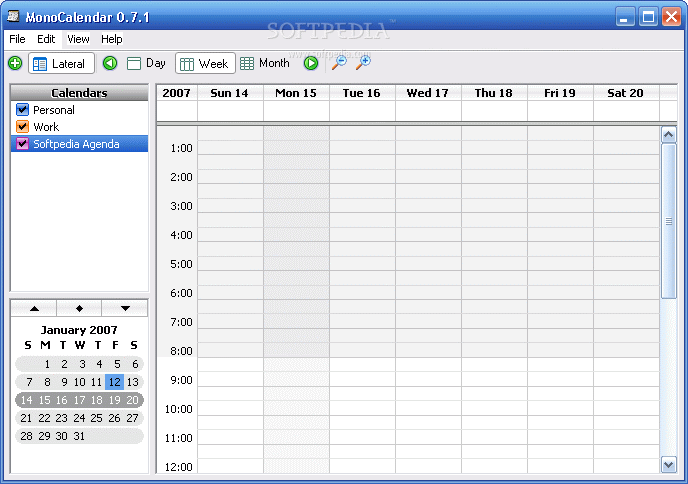Maximize the MonoCalendar window
688x484 pixels.
coord(648,17)
